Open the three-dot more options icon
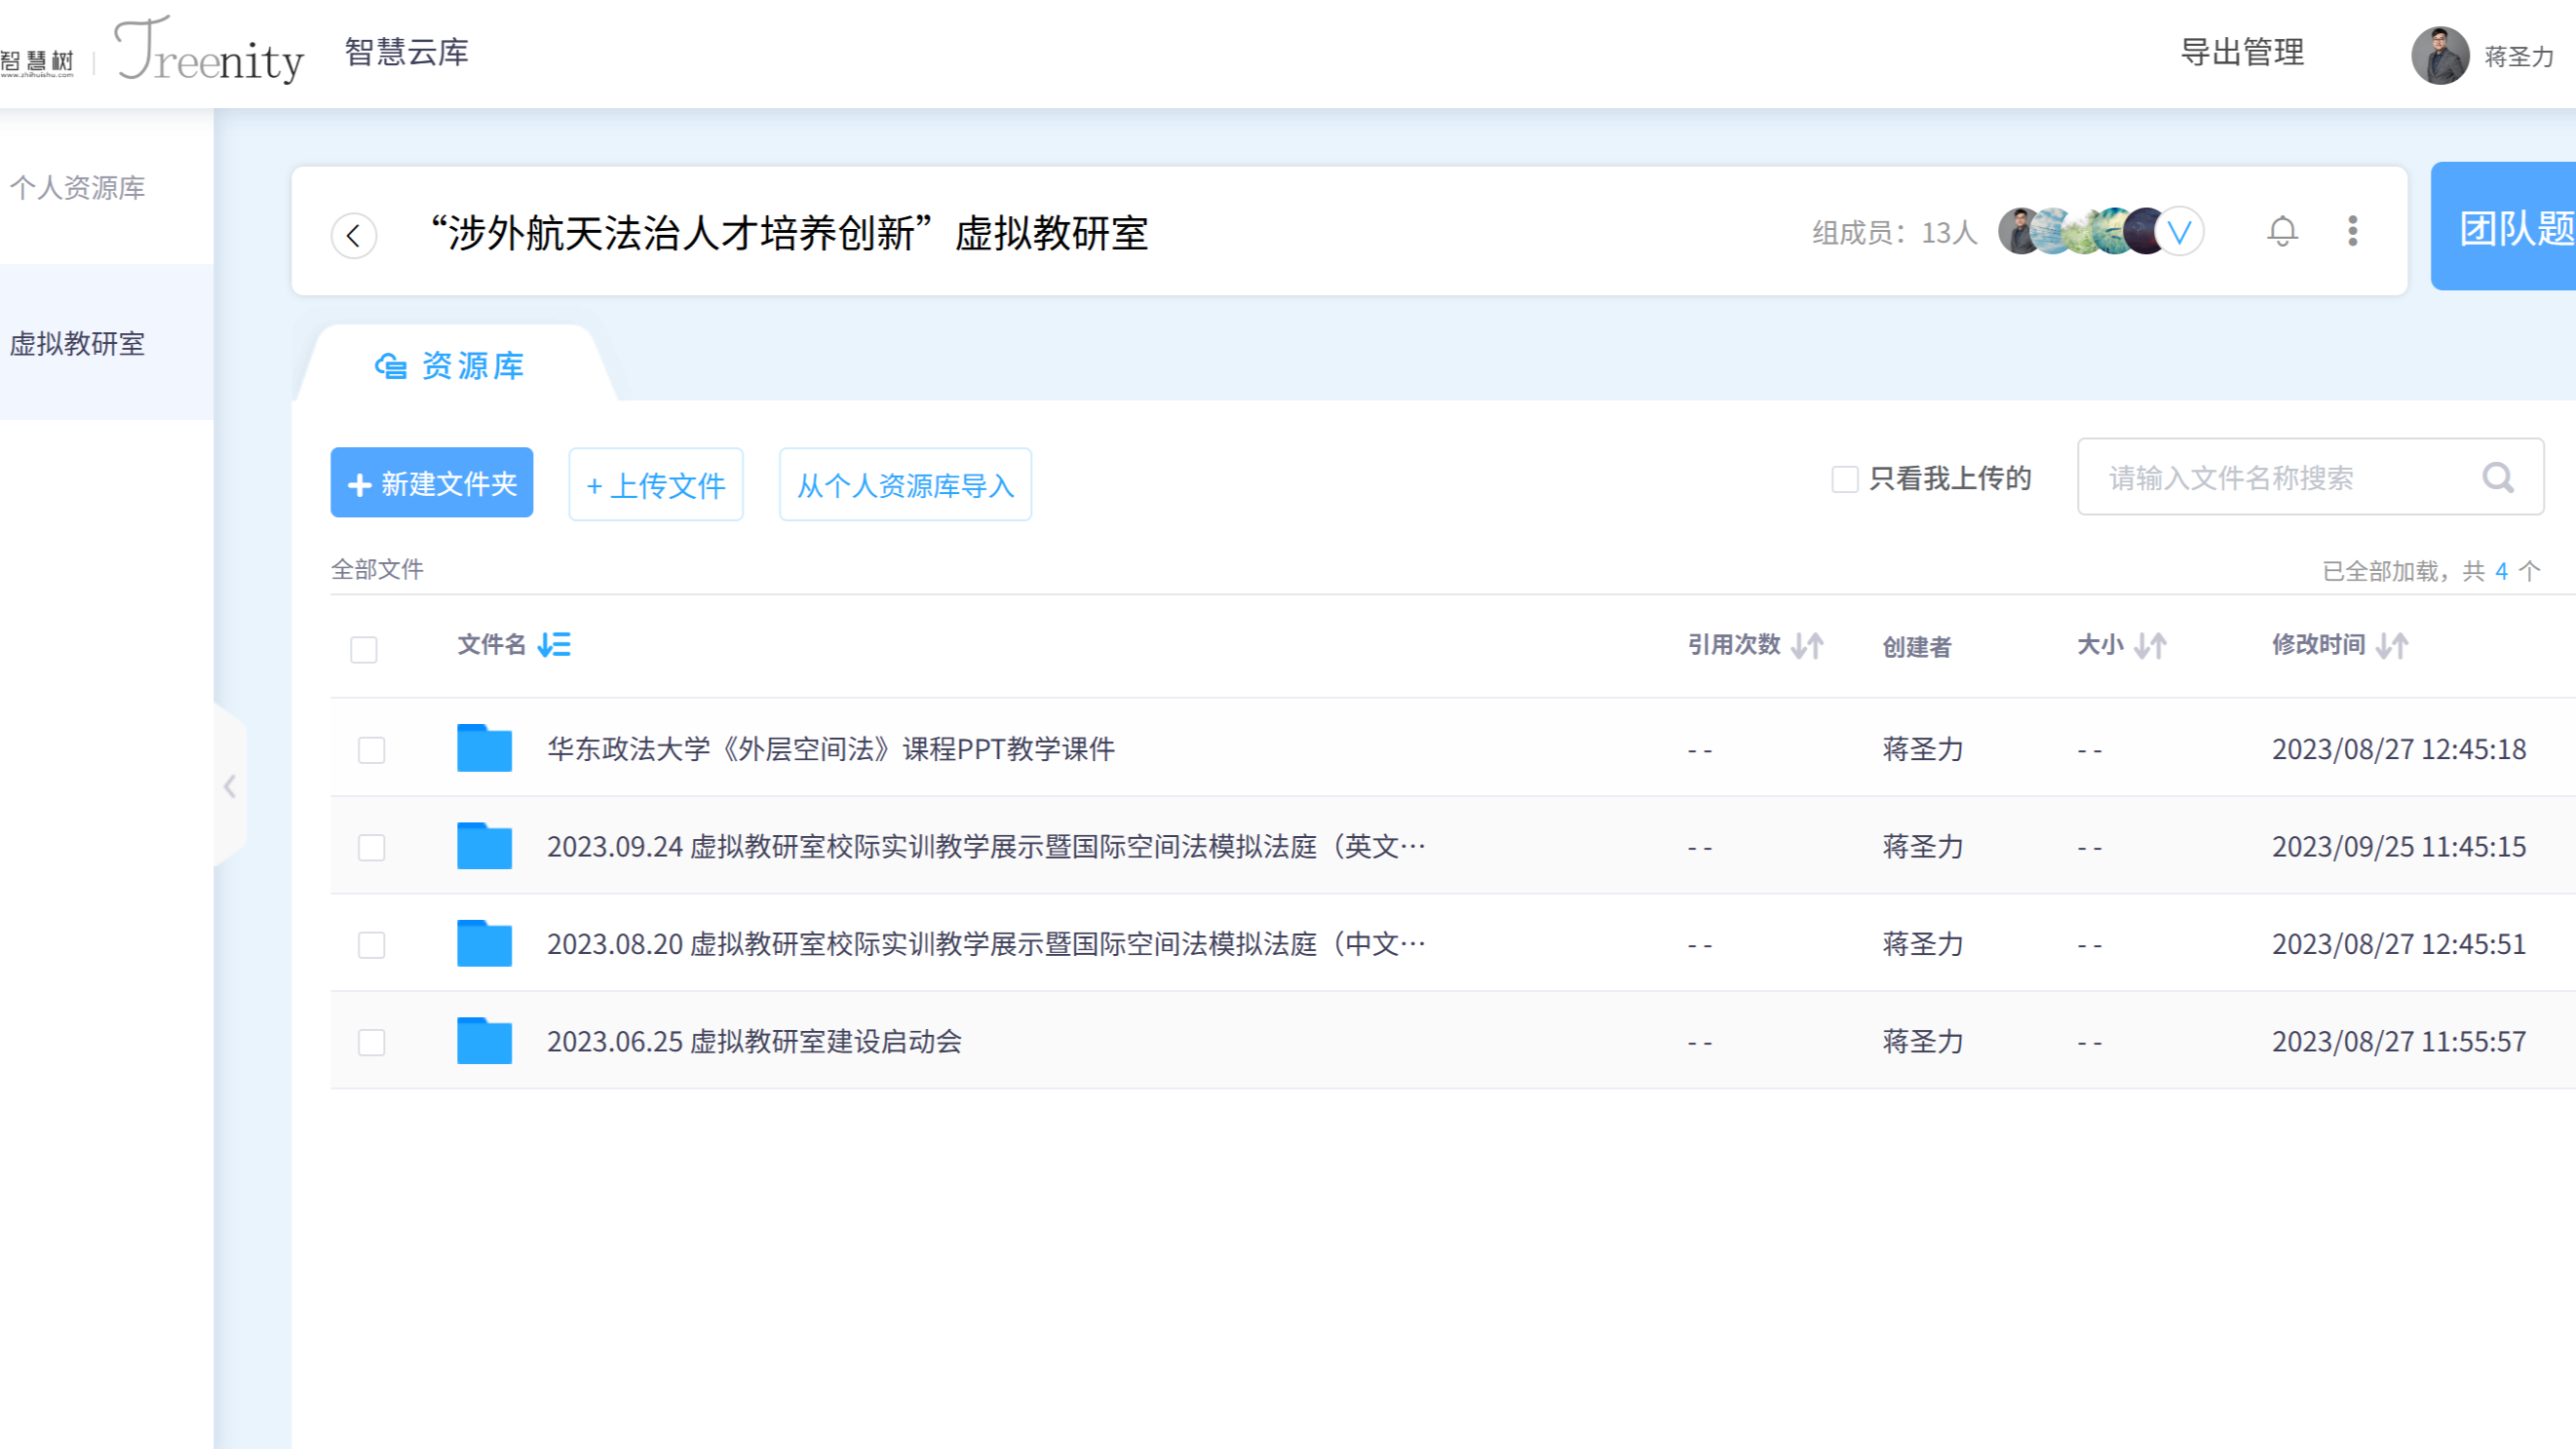2576x1449 pixels. (2354, 231)
